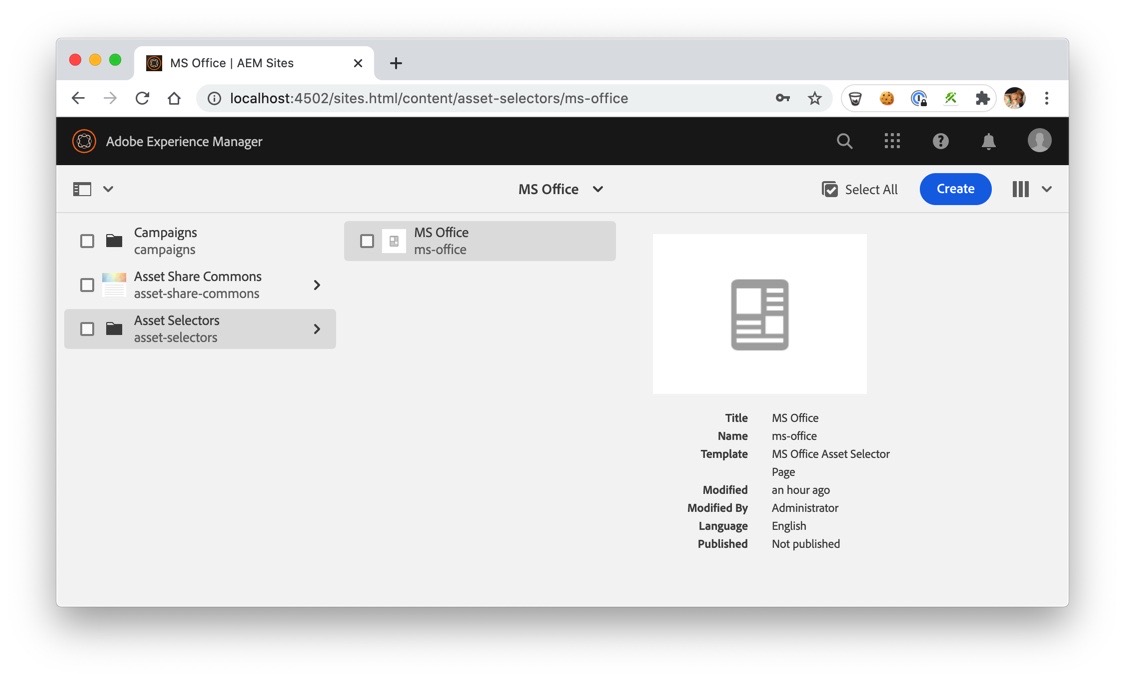Reload the page in the browser
Viewport: 1125px width, 681px height.
pos(142,98)
